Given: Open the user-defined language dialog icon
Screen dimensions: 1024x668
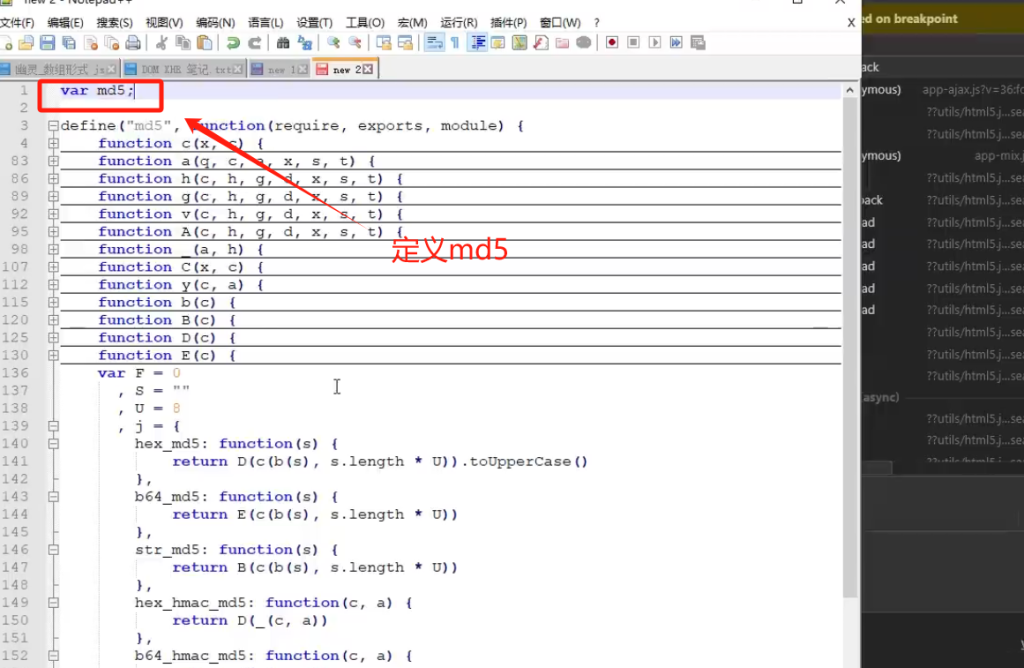Looking at the screenshot, I should pos(498,43).
